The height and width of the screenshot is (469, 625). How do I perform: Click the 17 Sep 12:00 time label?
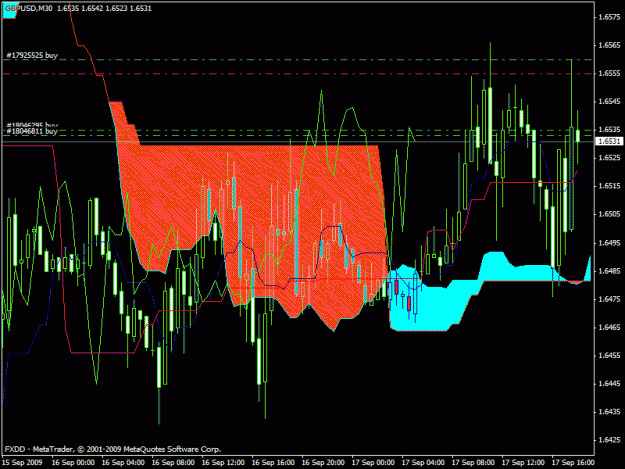click(523, 463)
